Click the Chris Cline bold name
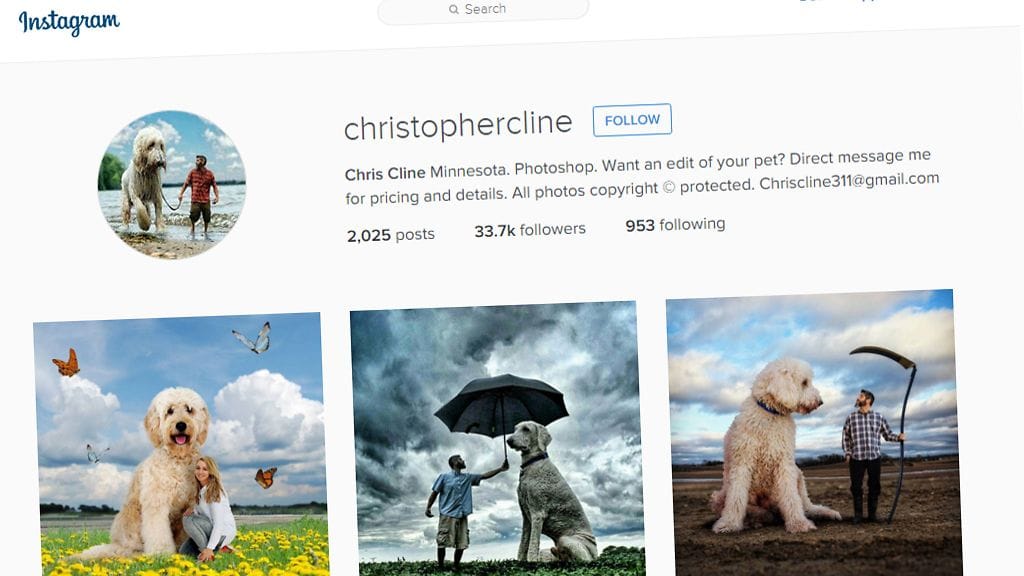Screen dimensions: 1024x576 click(385, 174)
